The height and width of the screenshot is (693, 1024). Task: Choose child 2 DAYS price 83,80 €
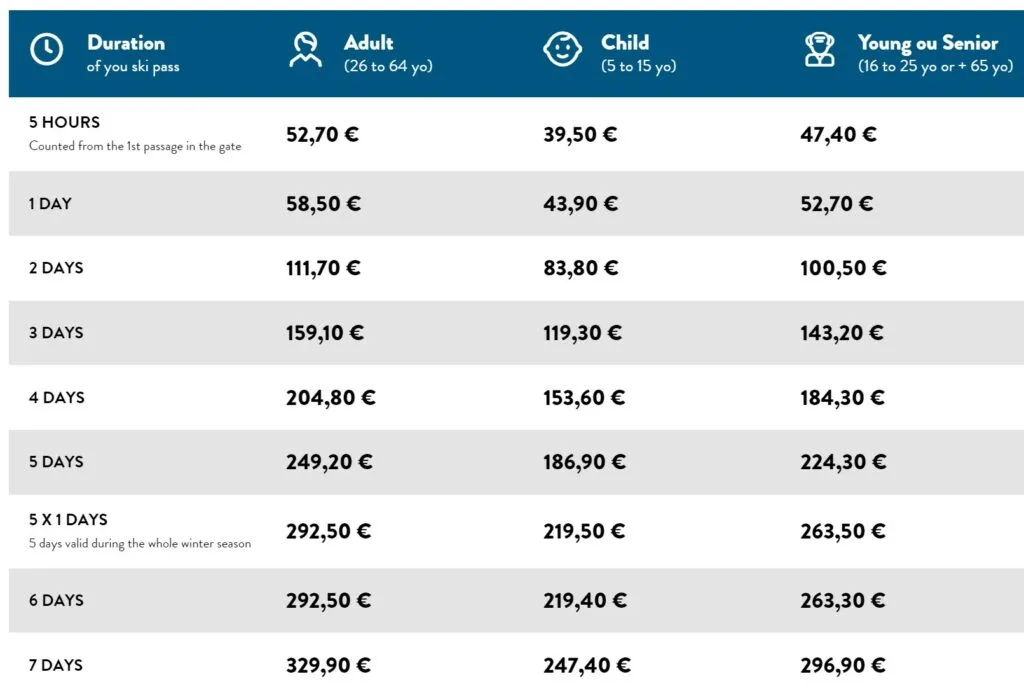[x=580, y=268]
